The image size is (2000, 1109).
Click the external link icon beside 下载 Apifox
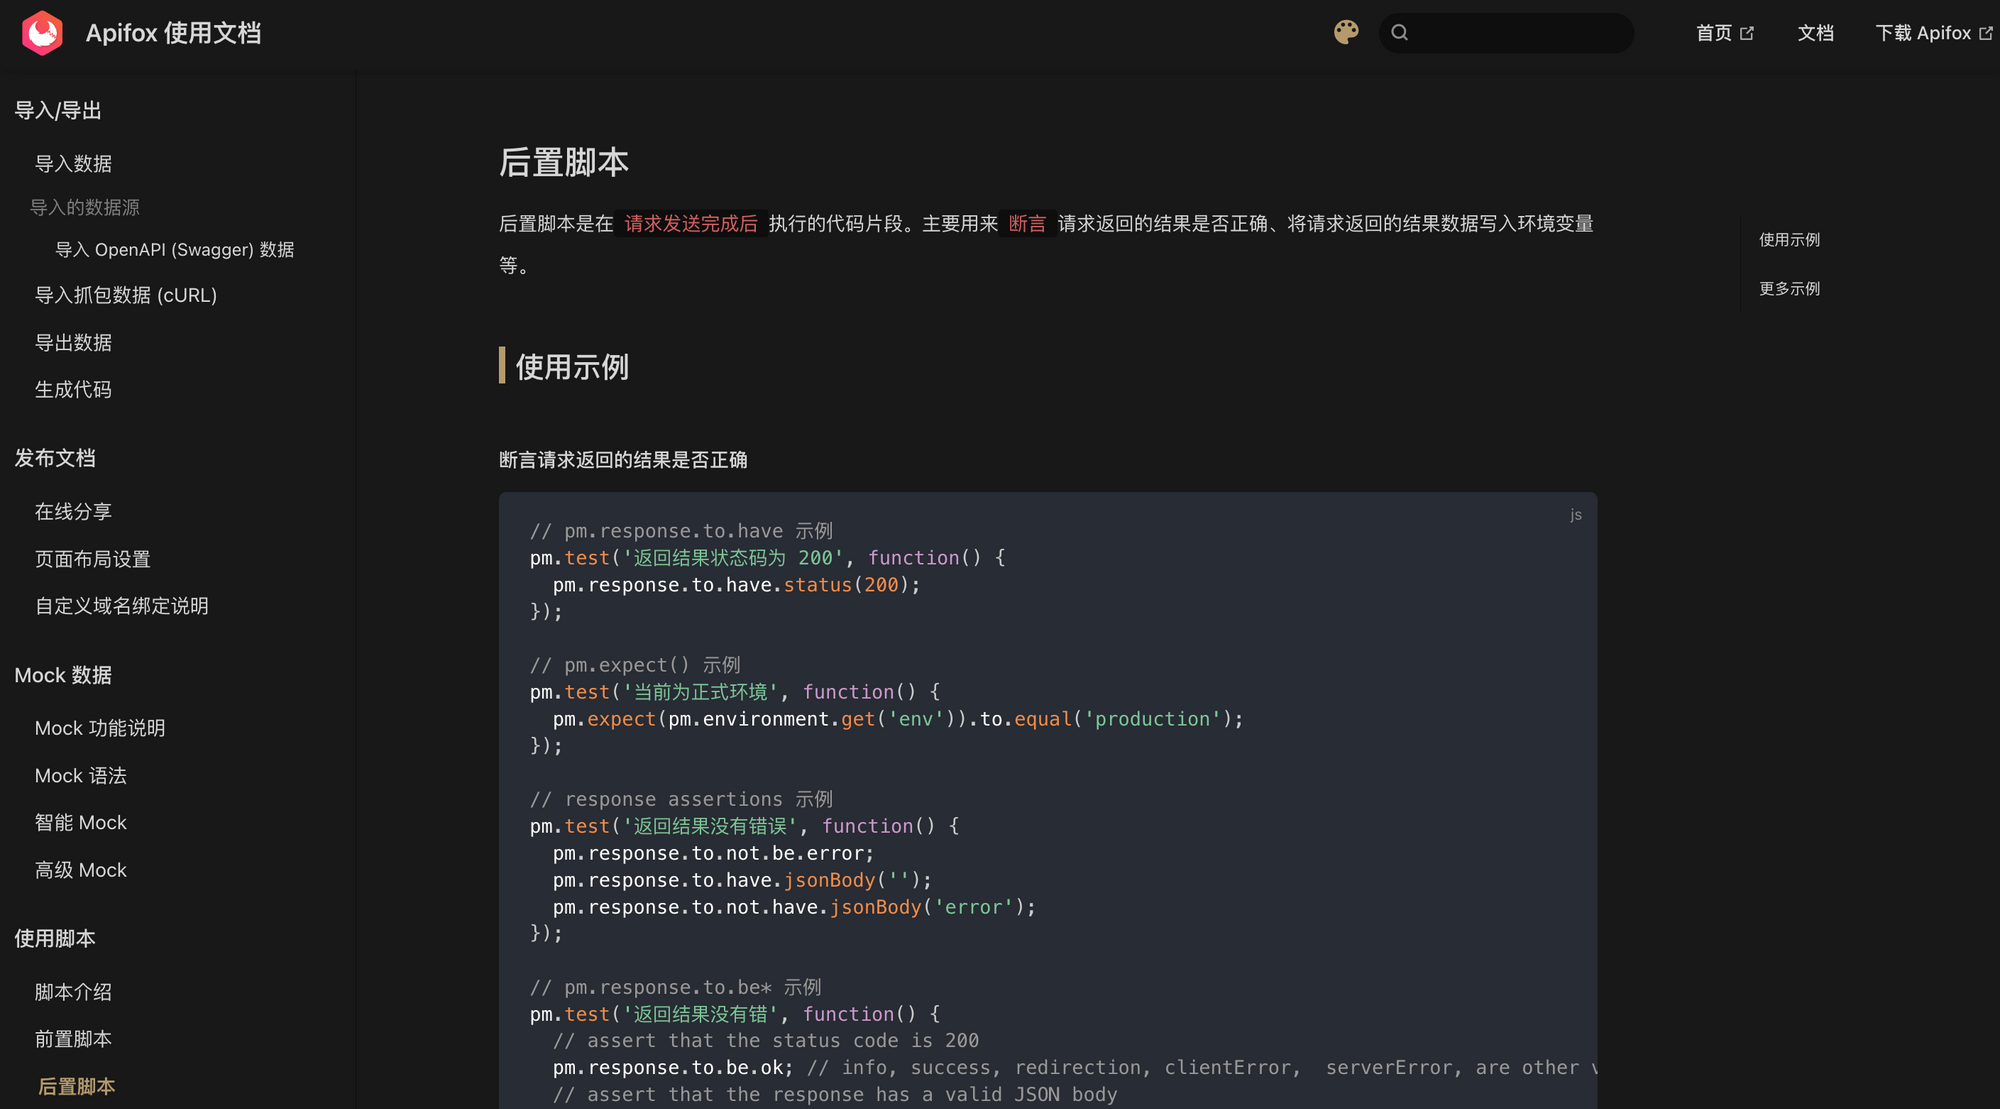[1986, 33]
